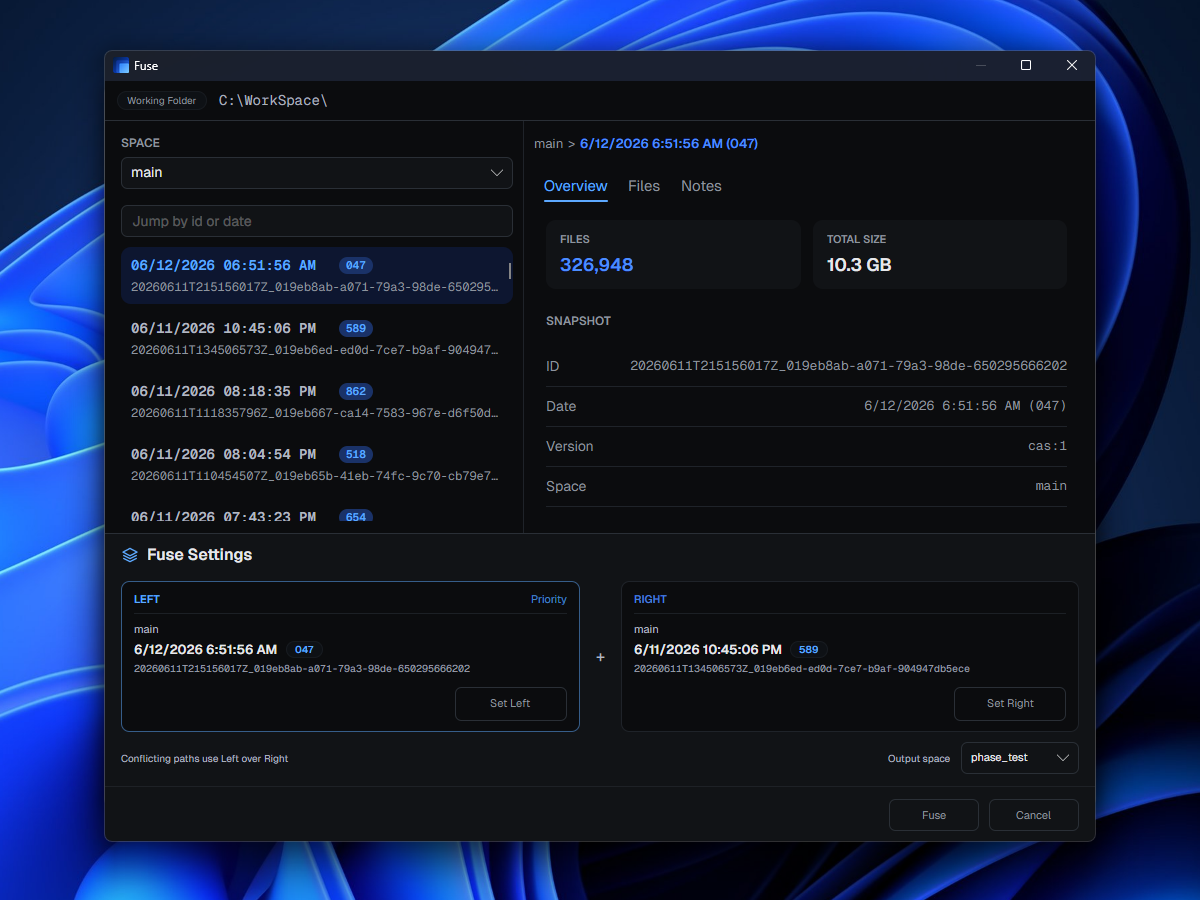Switch to the Overview tab
Viewport: 1200px width, 900px height.
(x=575, y=186)
